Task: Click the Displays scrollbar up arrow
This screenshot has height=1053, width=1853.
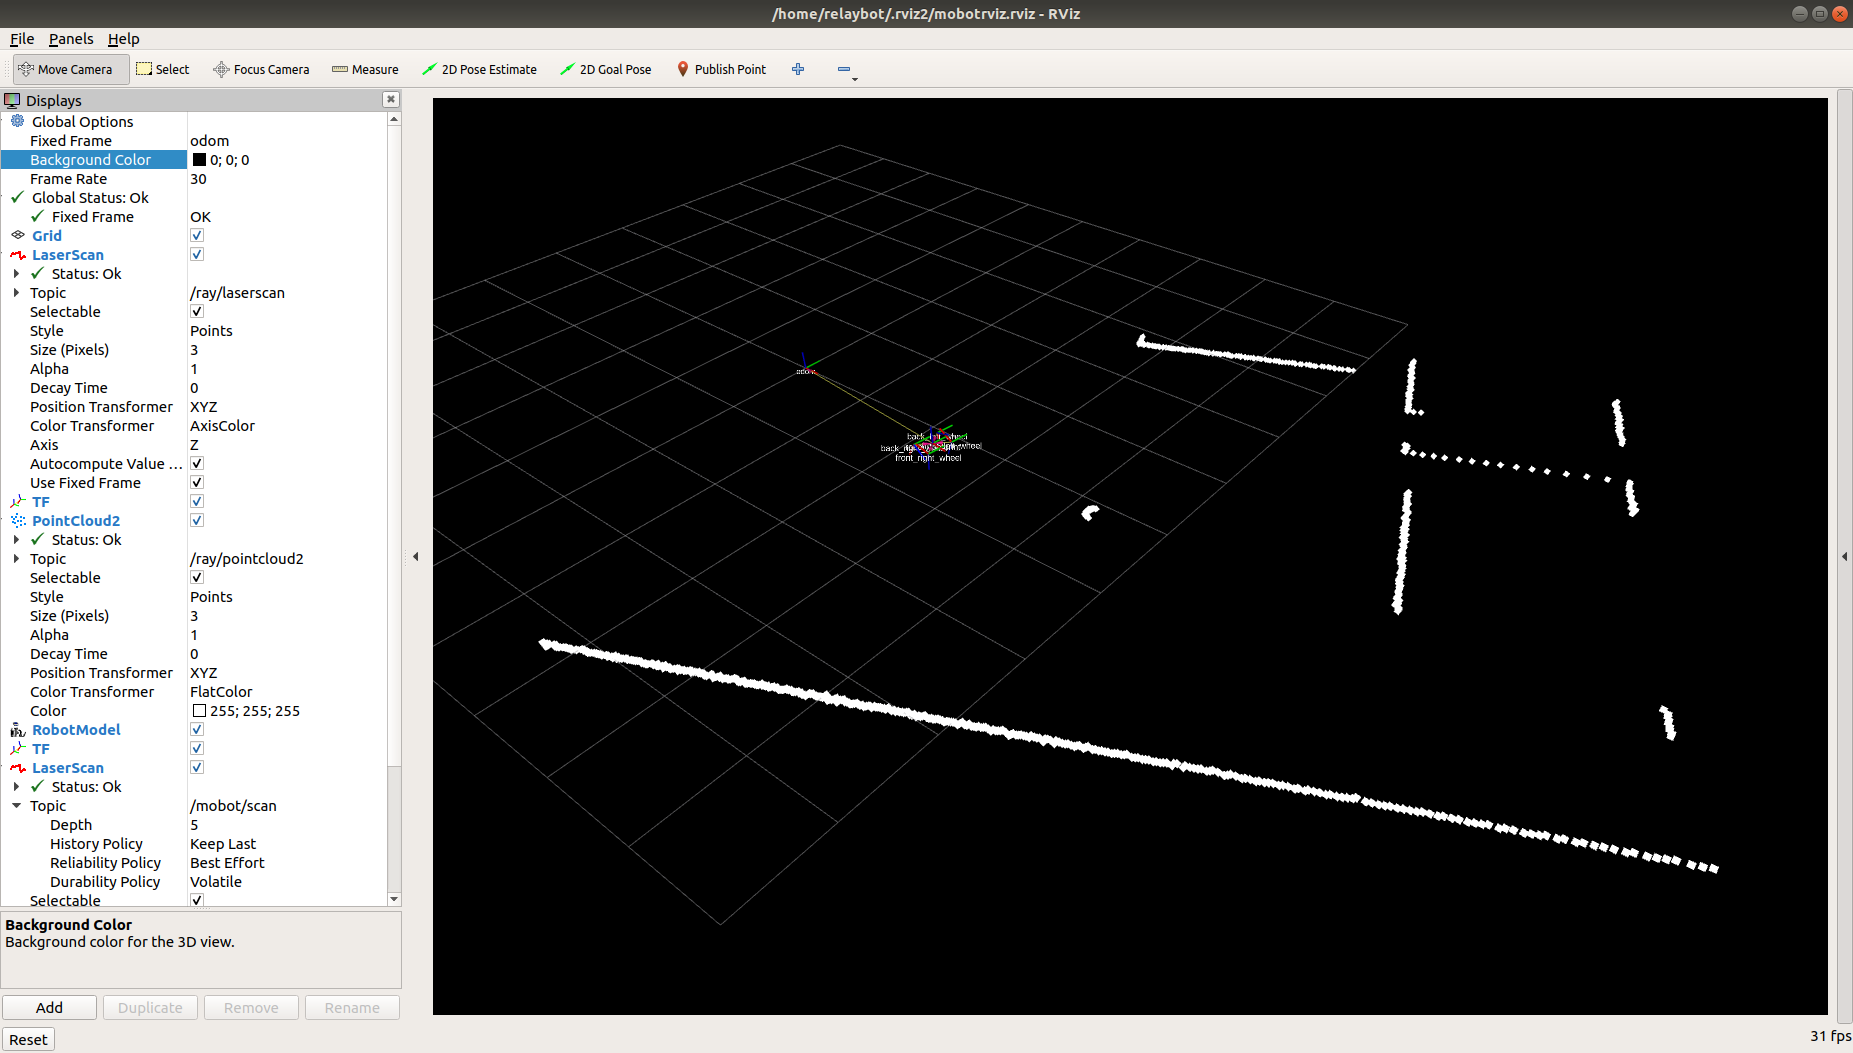Action: (394, 119)
